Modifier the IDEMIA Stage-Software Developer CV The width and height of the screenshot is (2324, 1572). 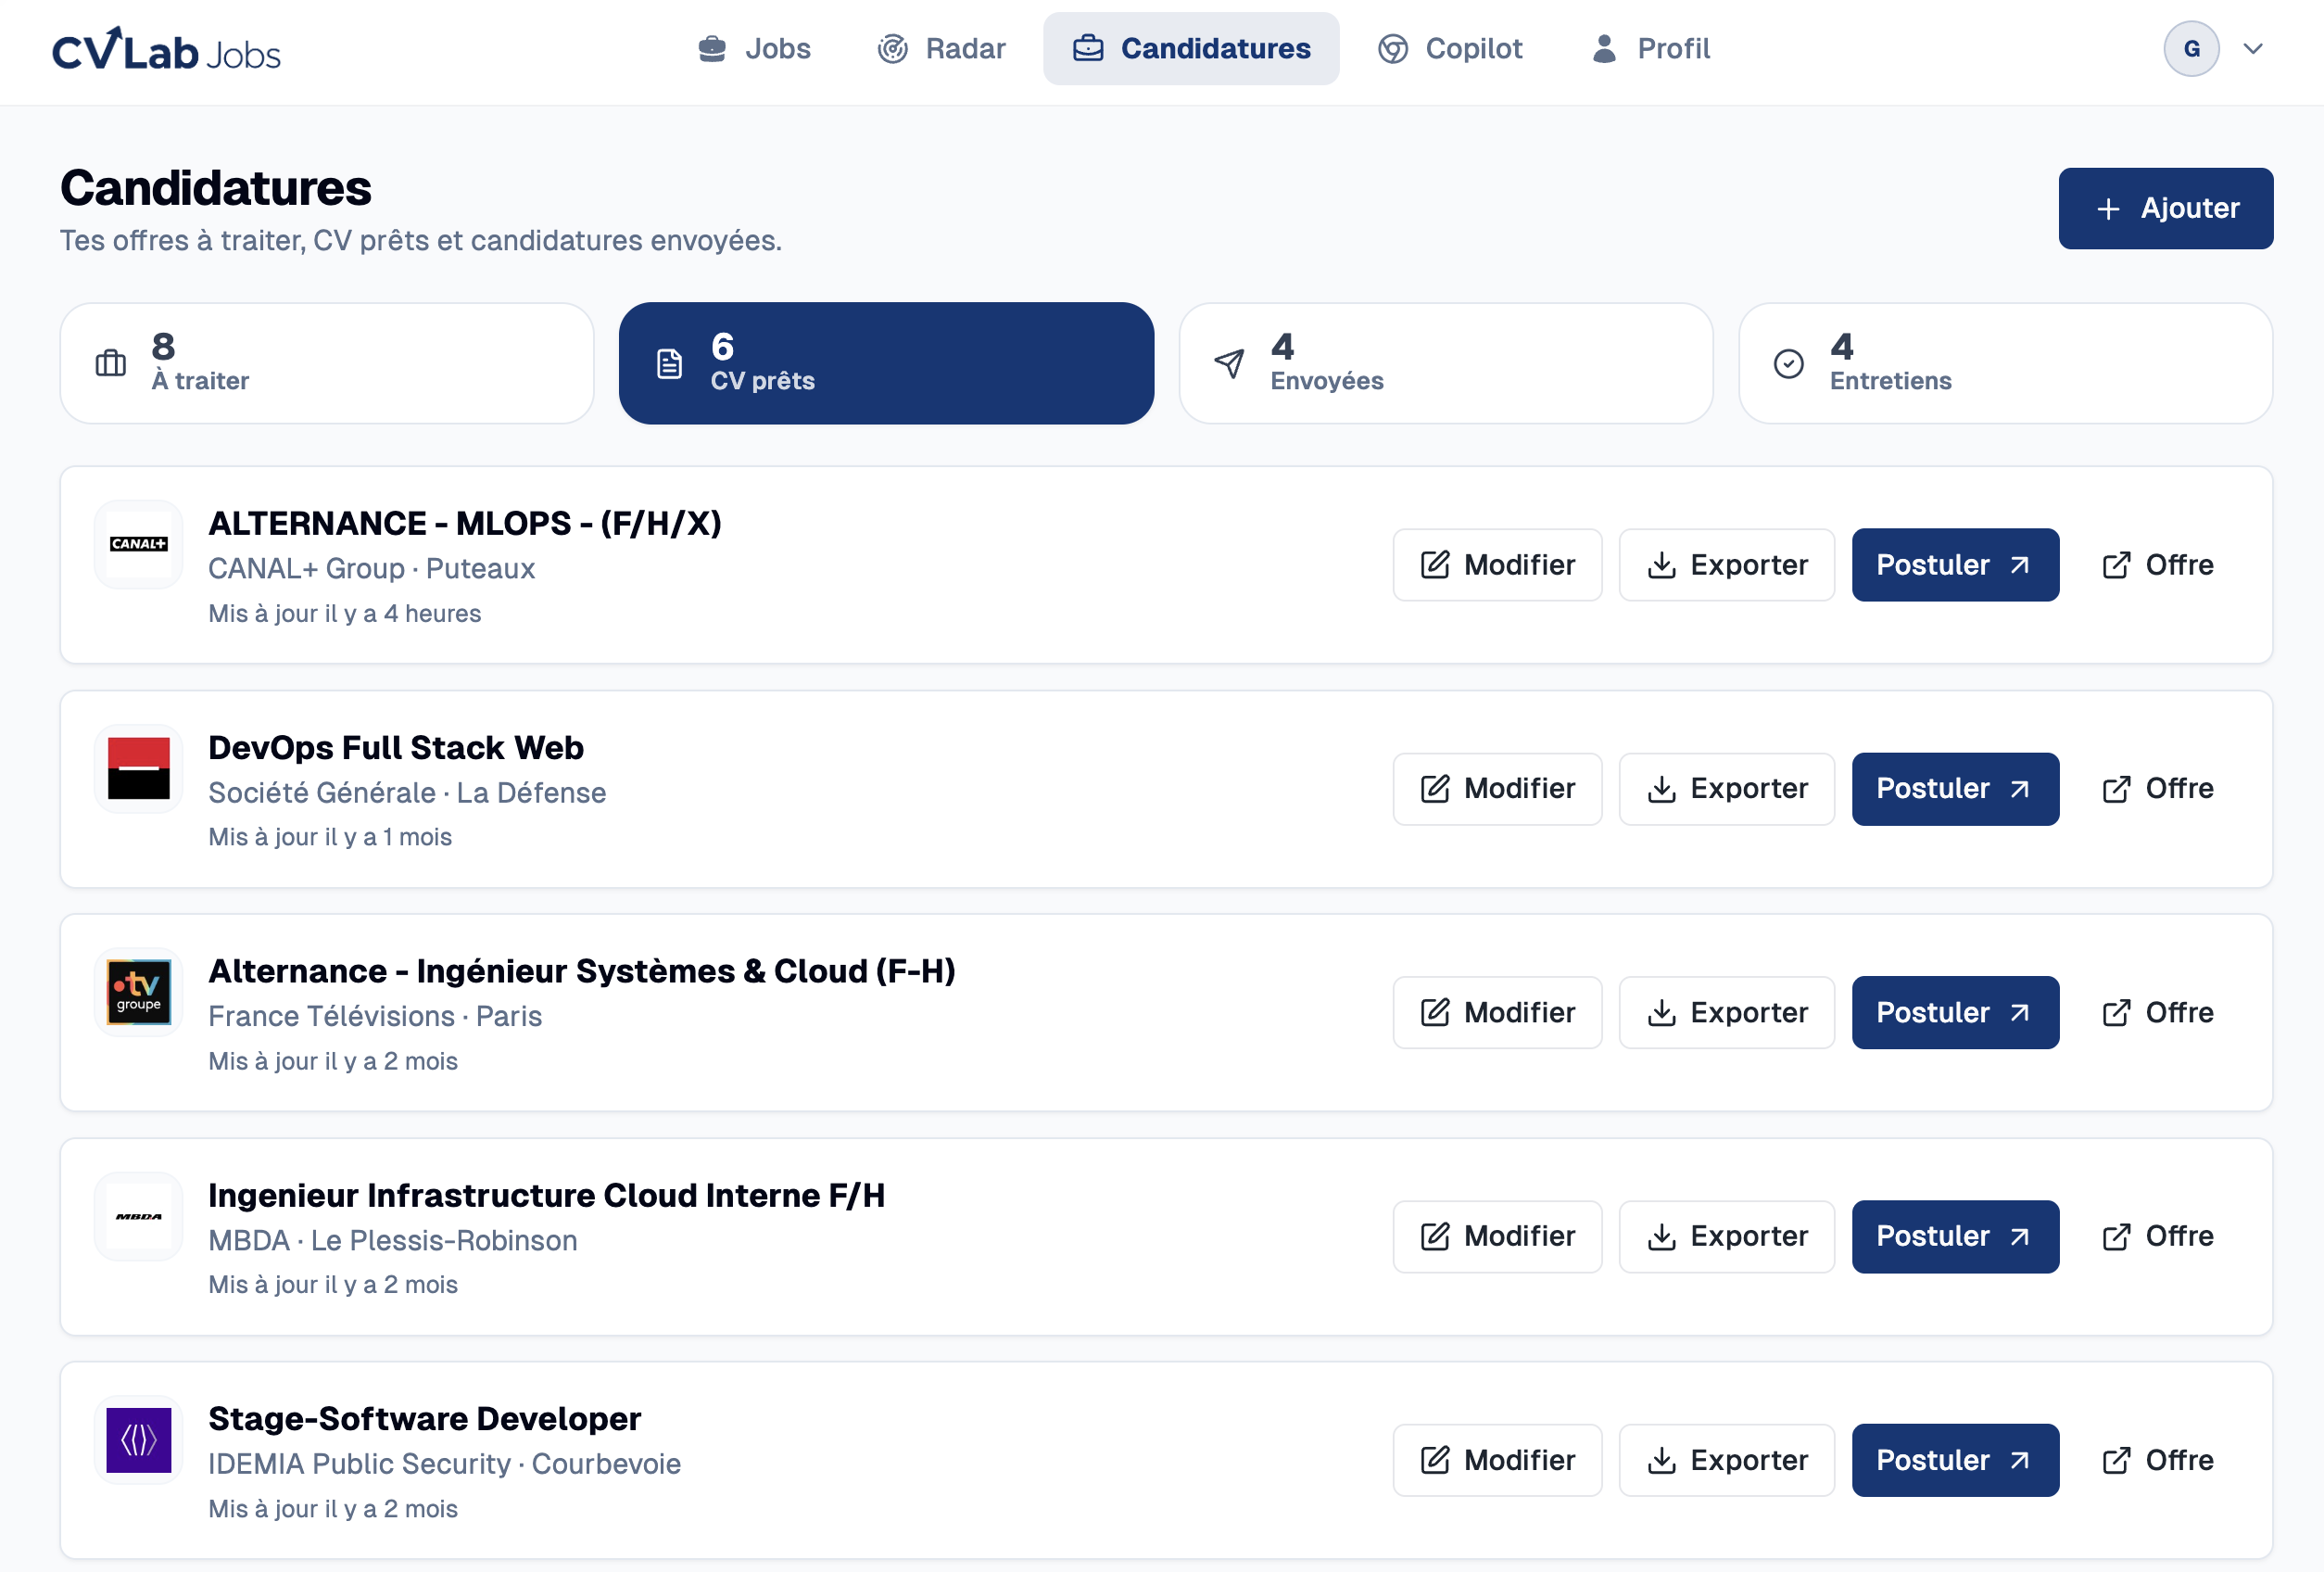tap(1497, 1460)
